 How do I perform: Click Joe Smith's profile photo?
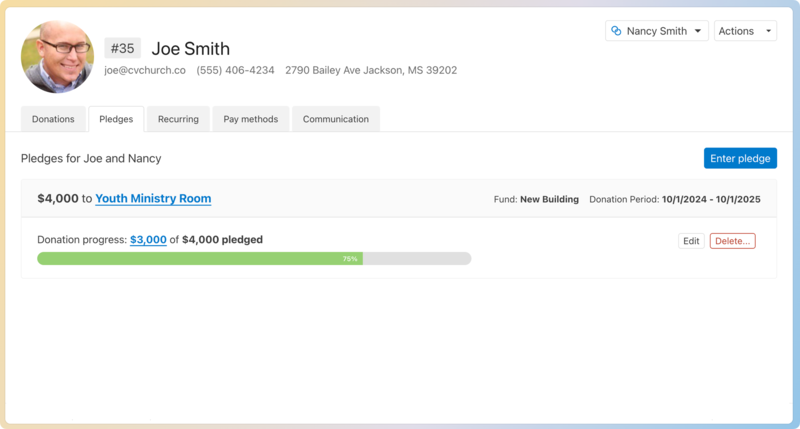(57, 57)
